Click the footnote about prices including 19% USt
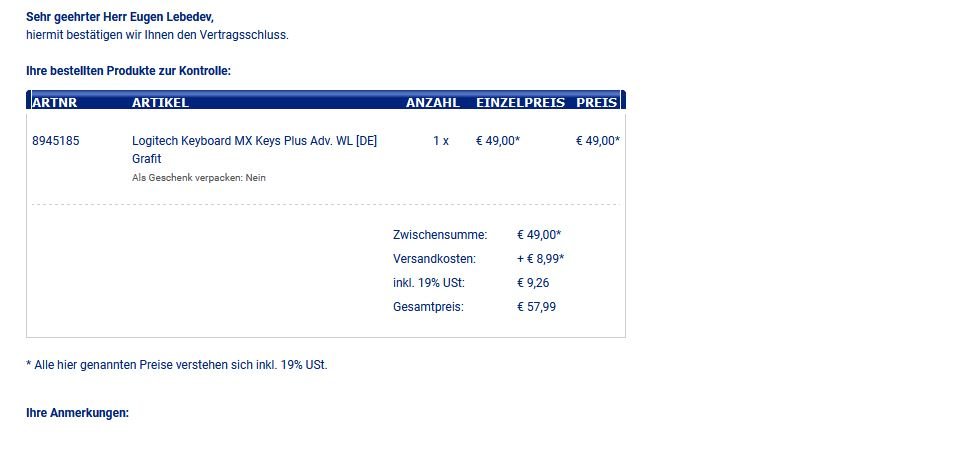Image resolution: width=962 pixels, height=472 pixels. (177, 365)
